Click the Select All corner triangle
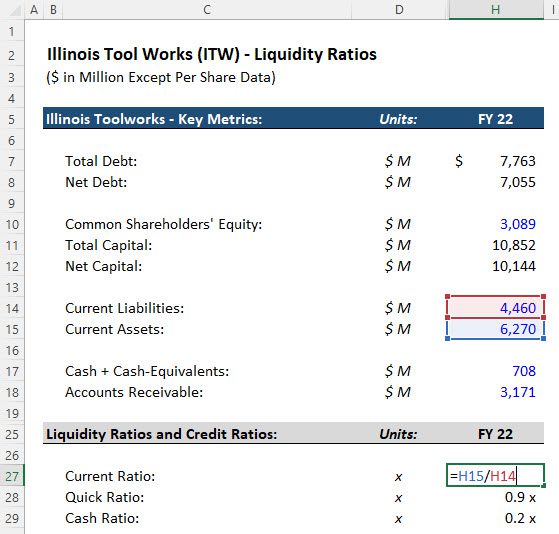559x534 pixels. (x=14, y=11)
